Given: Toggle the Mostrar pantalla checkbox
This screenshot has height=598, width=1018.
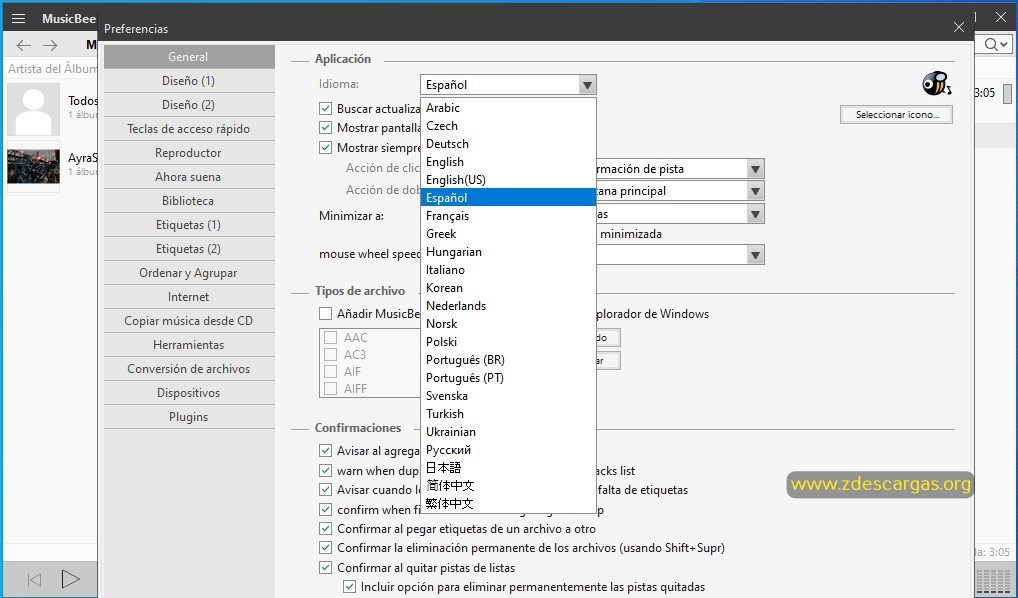Looking at the screenshot, I should tap(325, 128).
